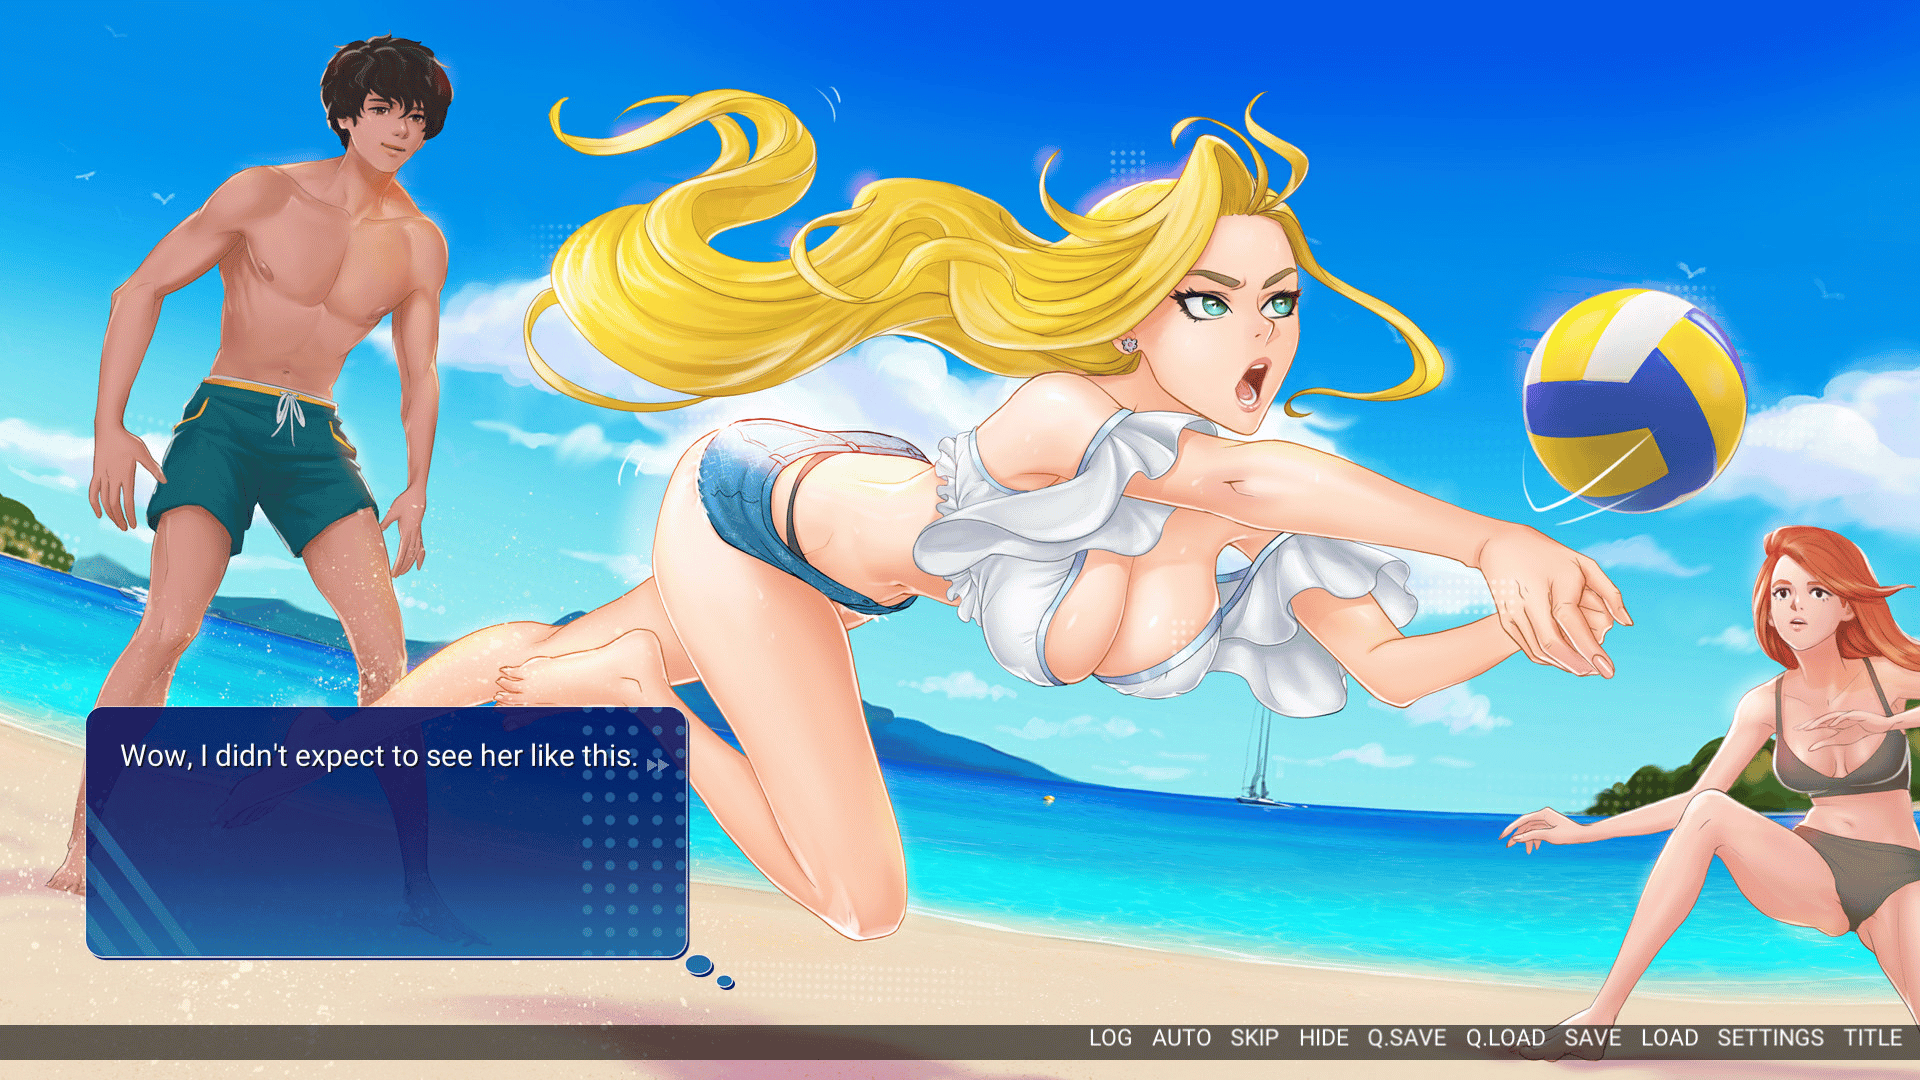Click the "Wow, I didn't expect" text line
The height and width of the screenshot is (1080, 1920).
coord(378,756)
